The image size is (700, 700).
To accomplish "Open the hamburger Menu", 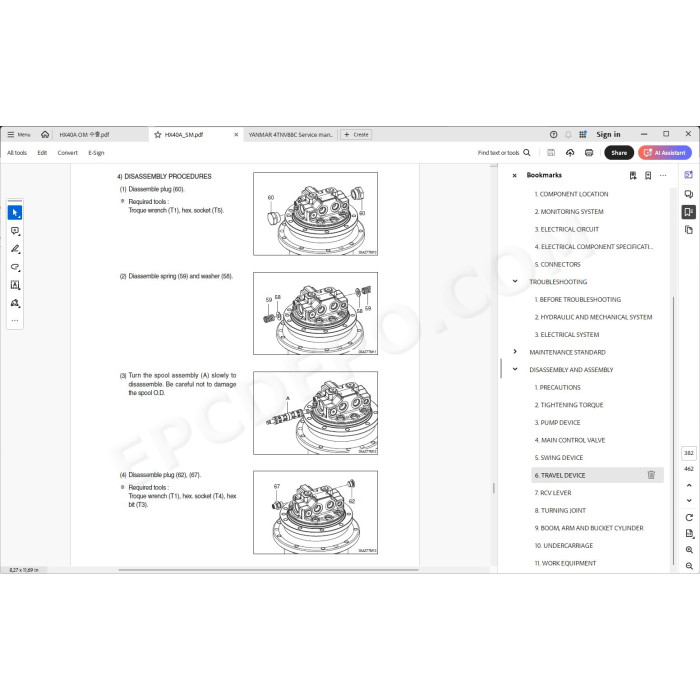I will tap(18, 134).
